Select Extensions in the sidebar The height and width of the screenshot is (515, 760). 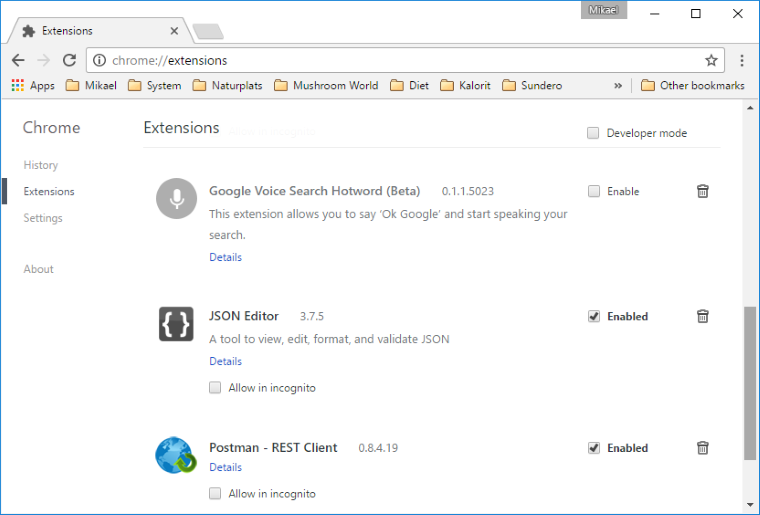click(49, 191)
